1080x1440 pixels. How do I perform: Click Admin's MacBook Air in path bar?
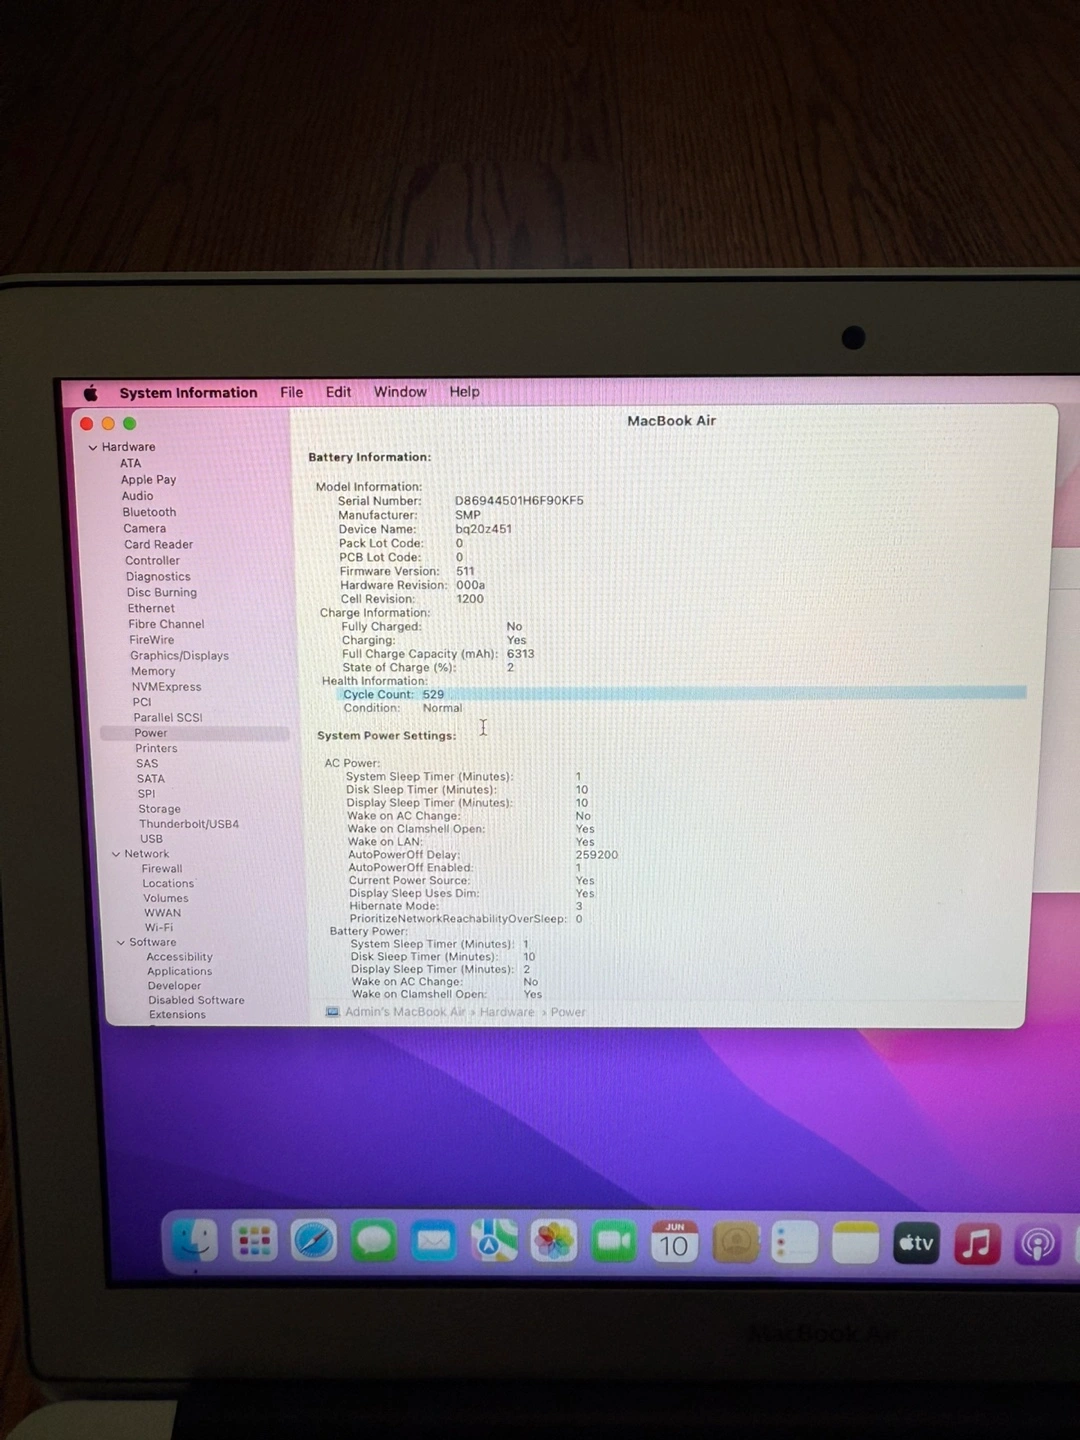(405, 1012)
